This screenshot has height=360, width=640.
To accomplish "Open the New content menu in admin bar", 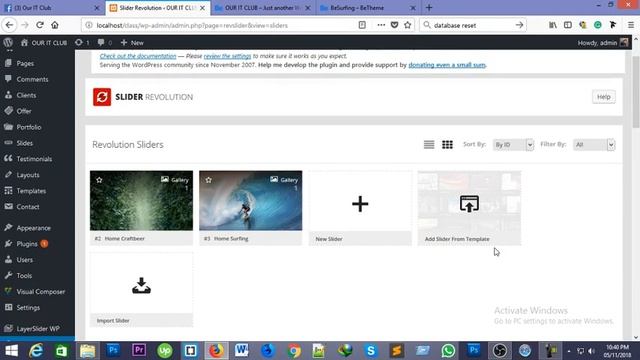I will [x=132, y=42].
